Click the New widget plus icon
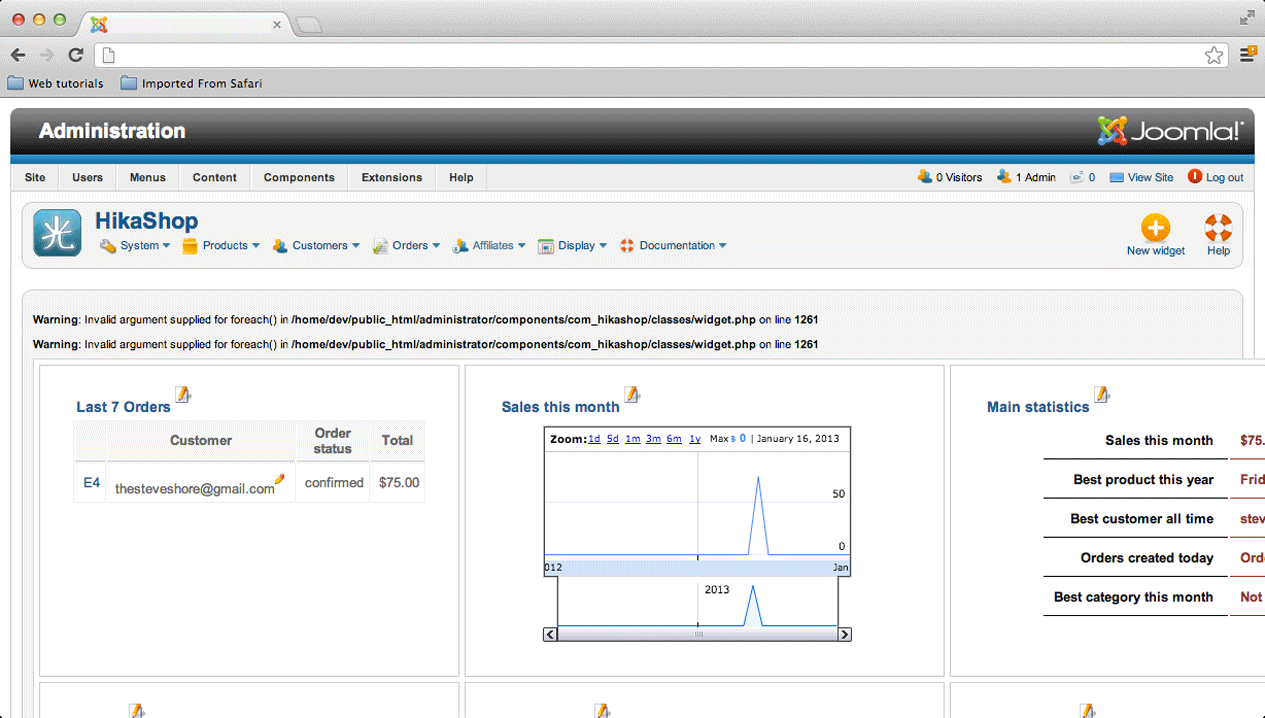The height and width of the screenshot is (718, 1265). (1155, 228)
